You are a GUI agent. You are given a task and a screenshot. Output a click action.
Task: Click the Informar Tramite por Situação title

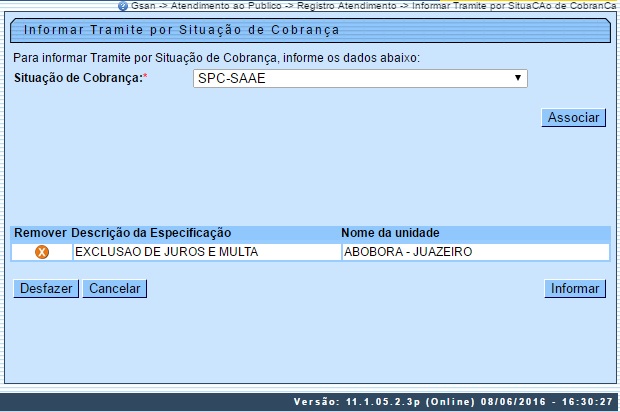tap(181, 30)
